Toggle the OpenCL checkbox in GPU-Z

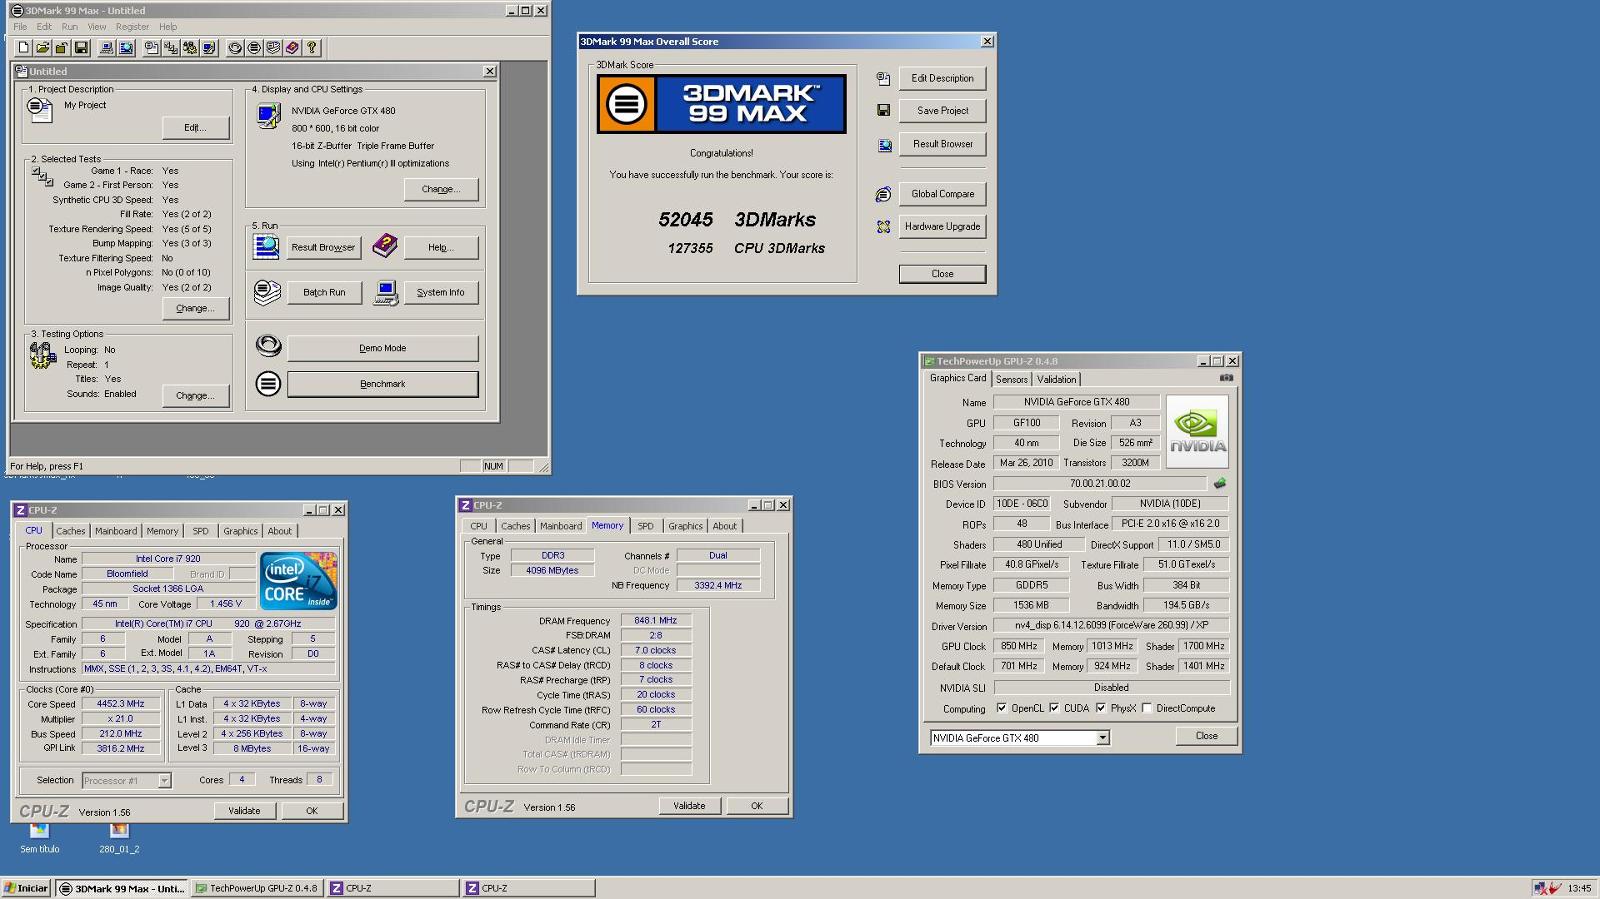1001,708
